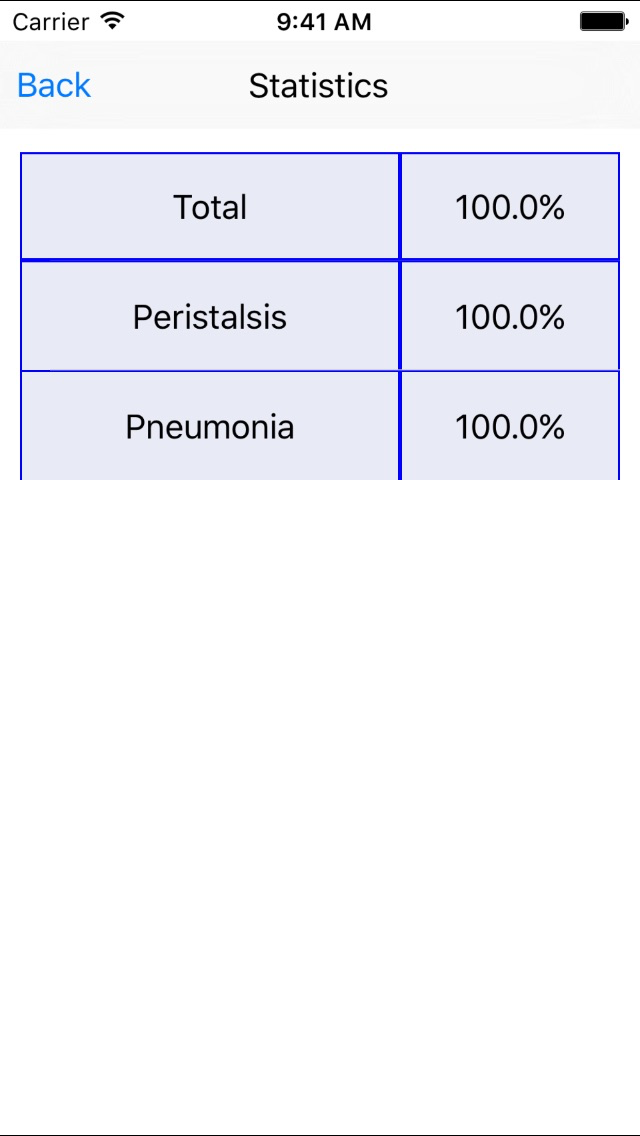Tap the Peristalsis row's 100.0% value
Viewport: 640px width, 1136px height.
(510, 317)
